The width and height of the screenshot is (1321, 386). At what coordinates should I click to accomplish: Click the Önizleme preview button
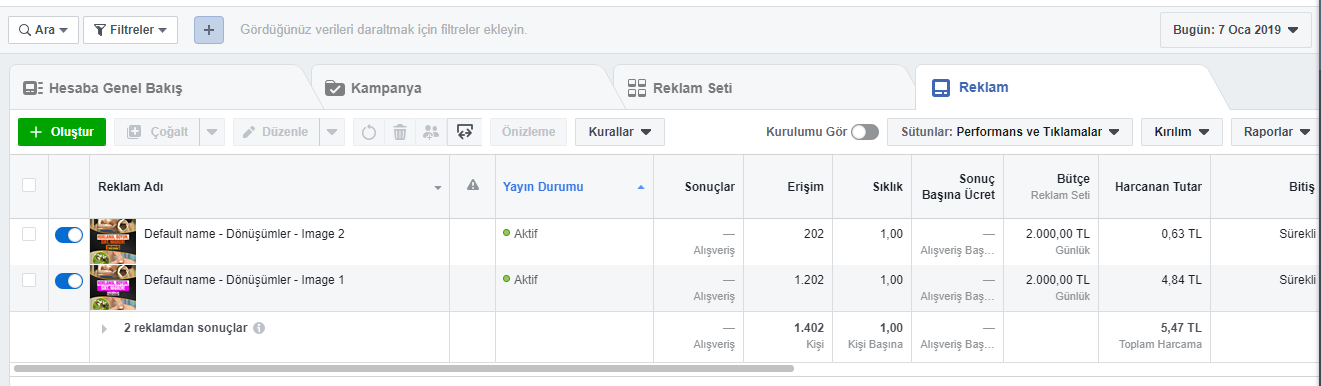click(528, 132)
